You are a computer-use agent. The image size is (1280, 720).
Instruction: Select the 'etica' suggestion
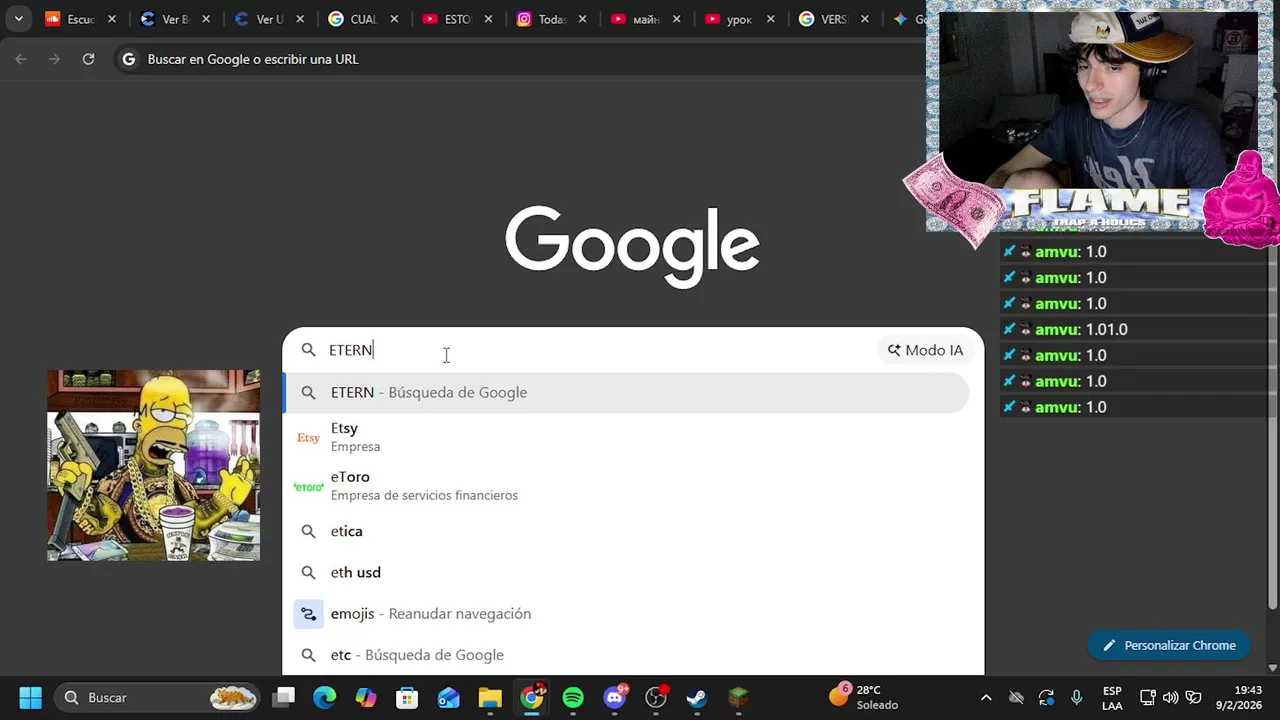626,531
